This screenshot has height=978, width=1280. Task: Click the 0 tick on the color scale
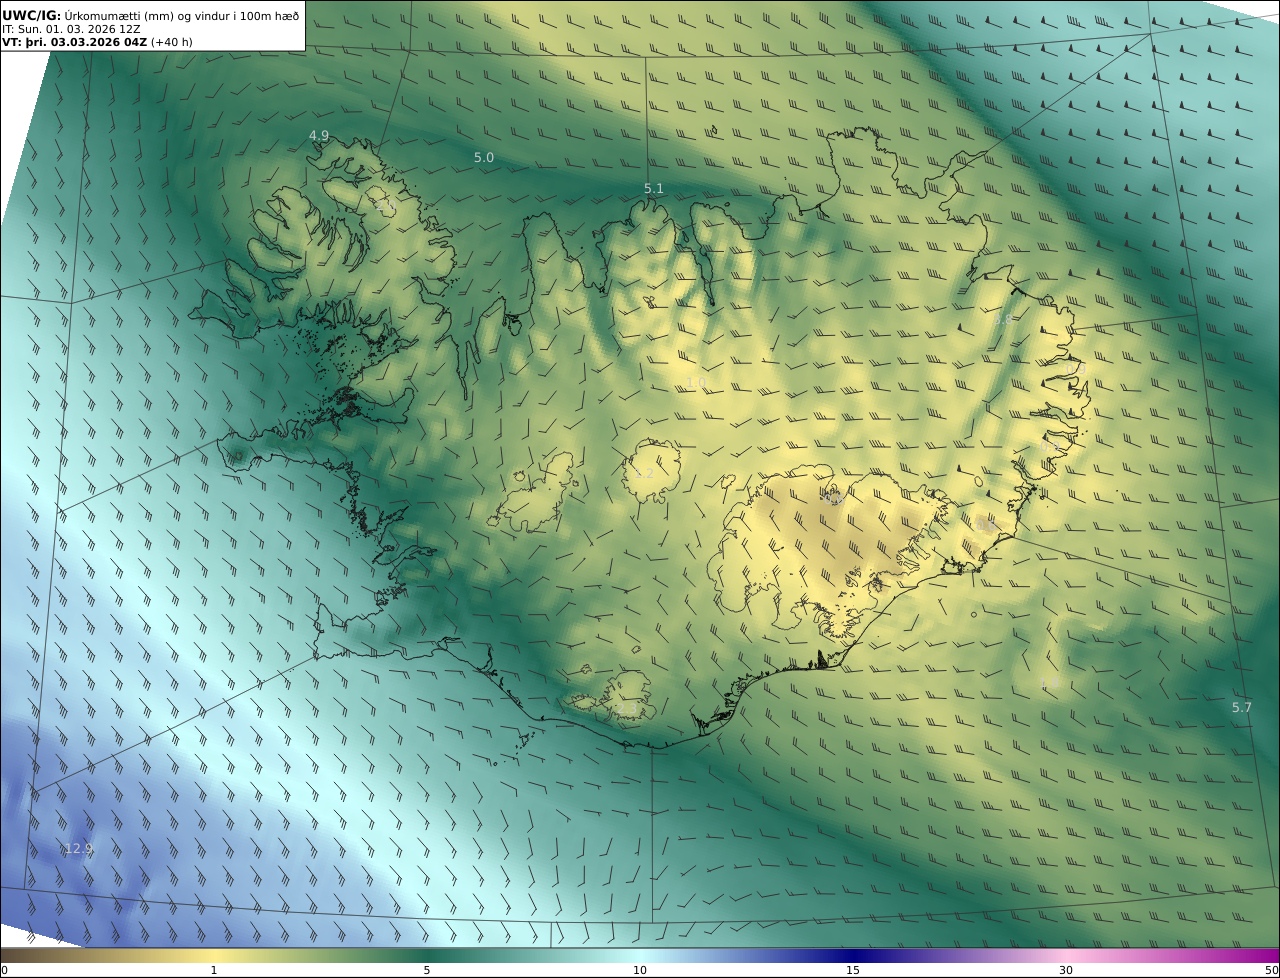[4, 970]
